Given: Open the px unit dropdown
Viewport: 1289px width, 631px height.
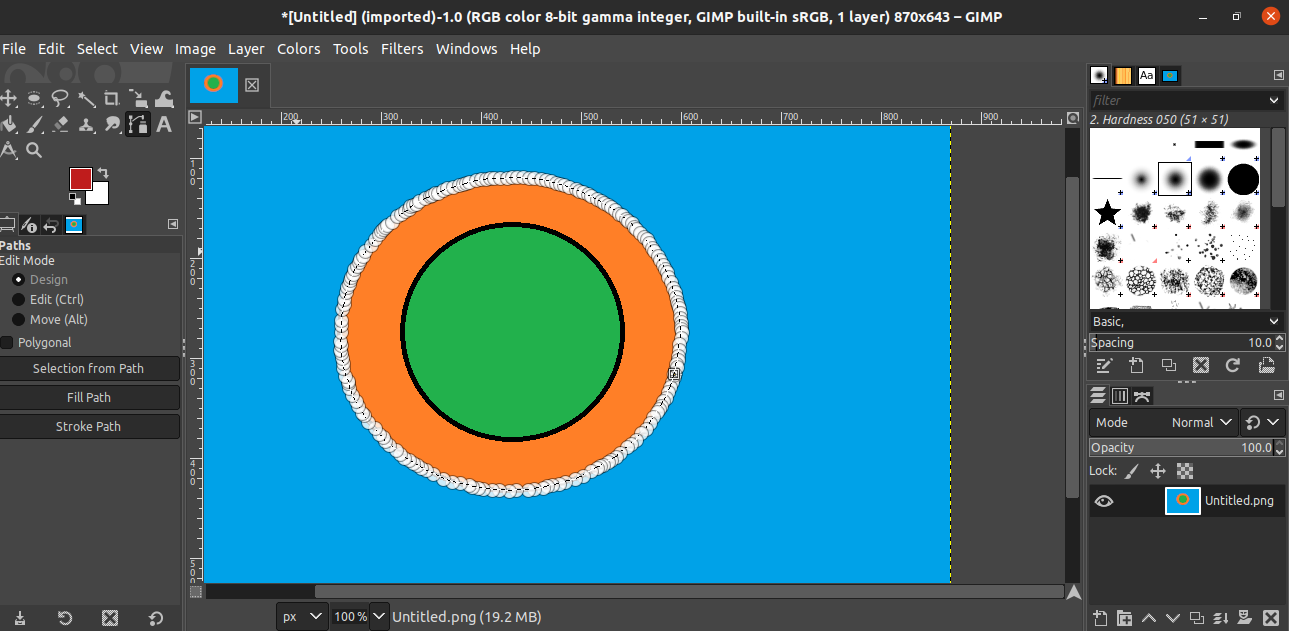Looking at the screenshot, I should 302,617.
